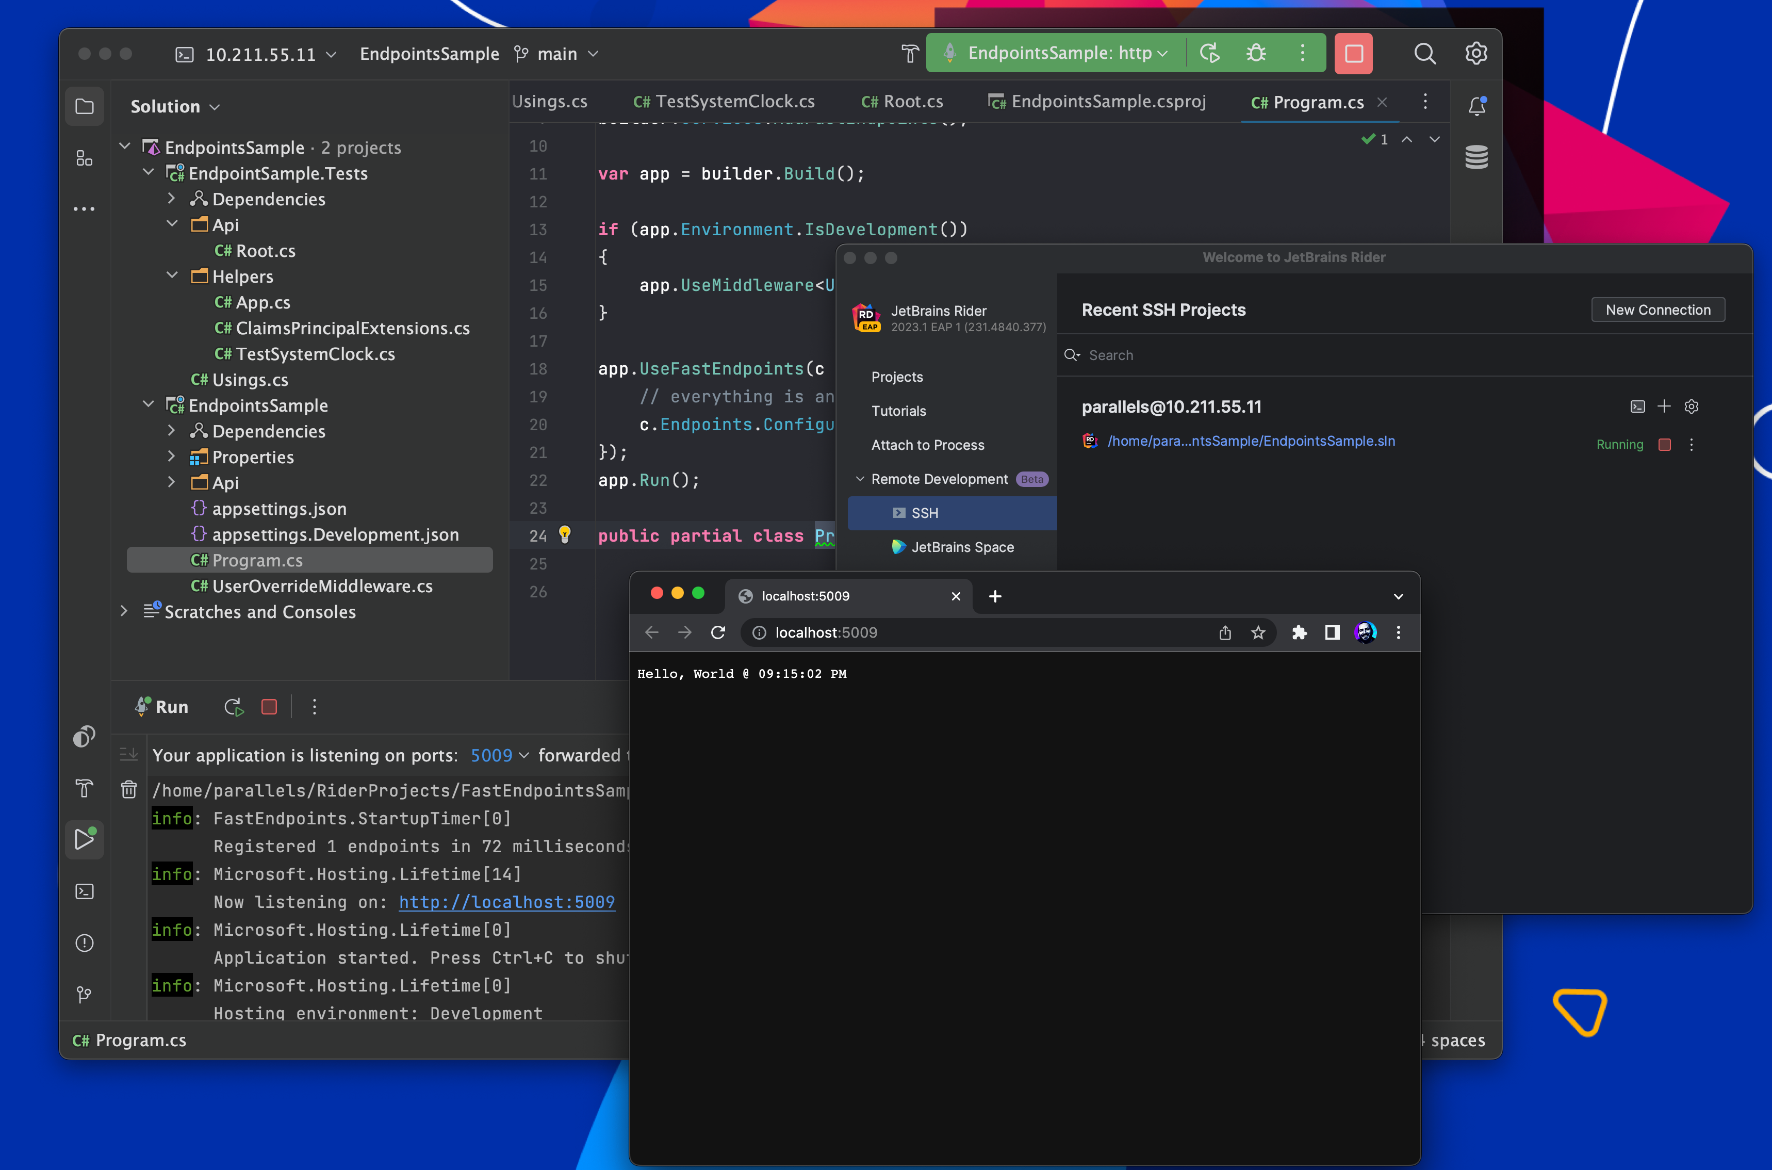Open browser extensions puzzle icon
This screenshot has height=1170, width=1772.
coord(1299,633)
